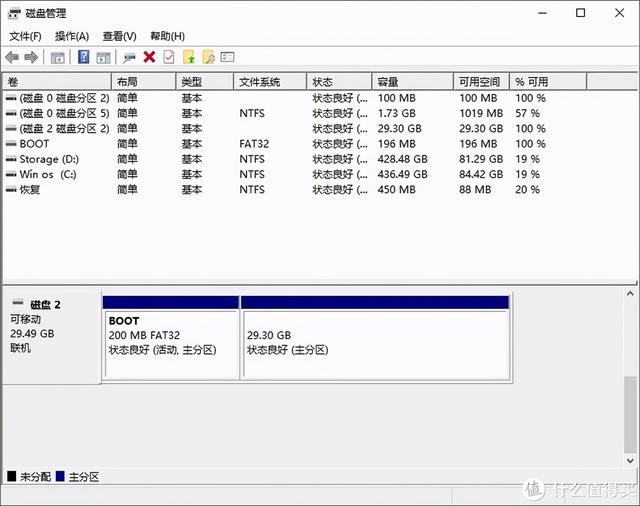Image resolution: width=640 pixels, height=506 pixels.
Task: Click the 20 % available cell
Action: (527, 190)
